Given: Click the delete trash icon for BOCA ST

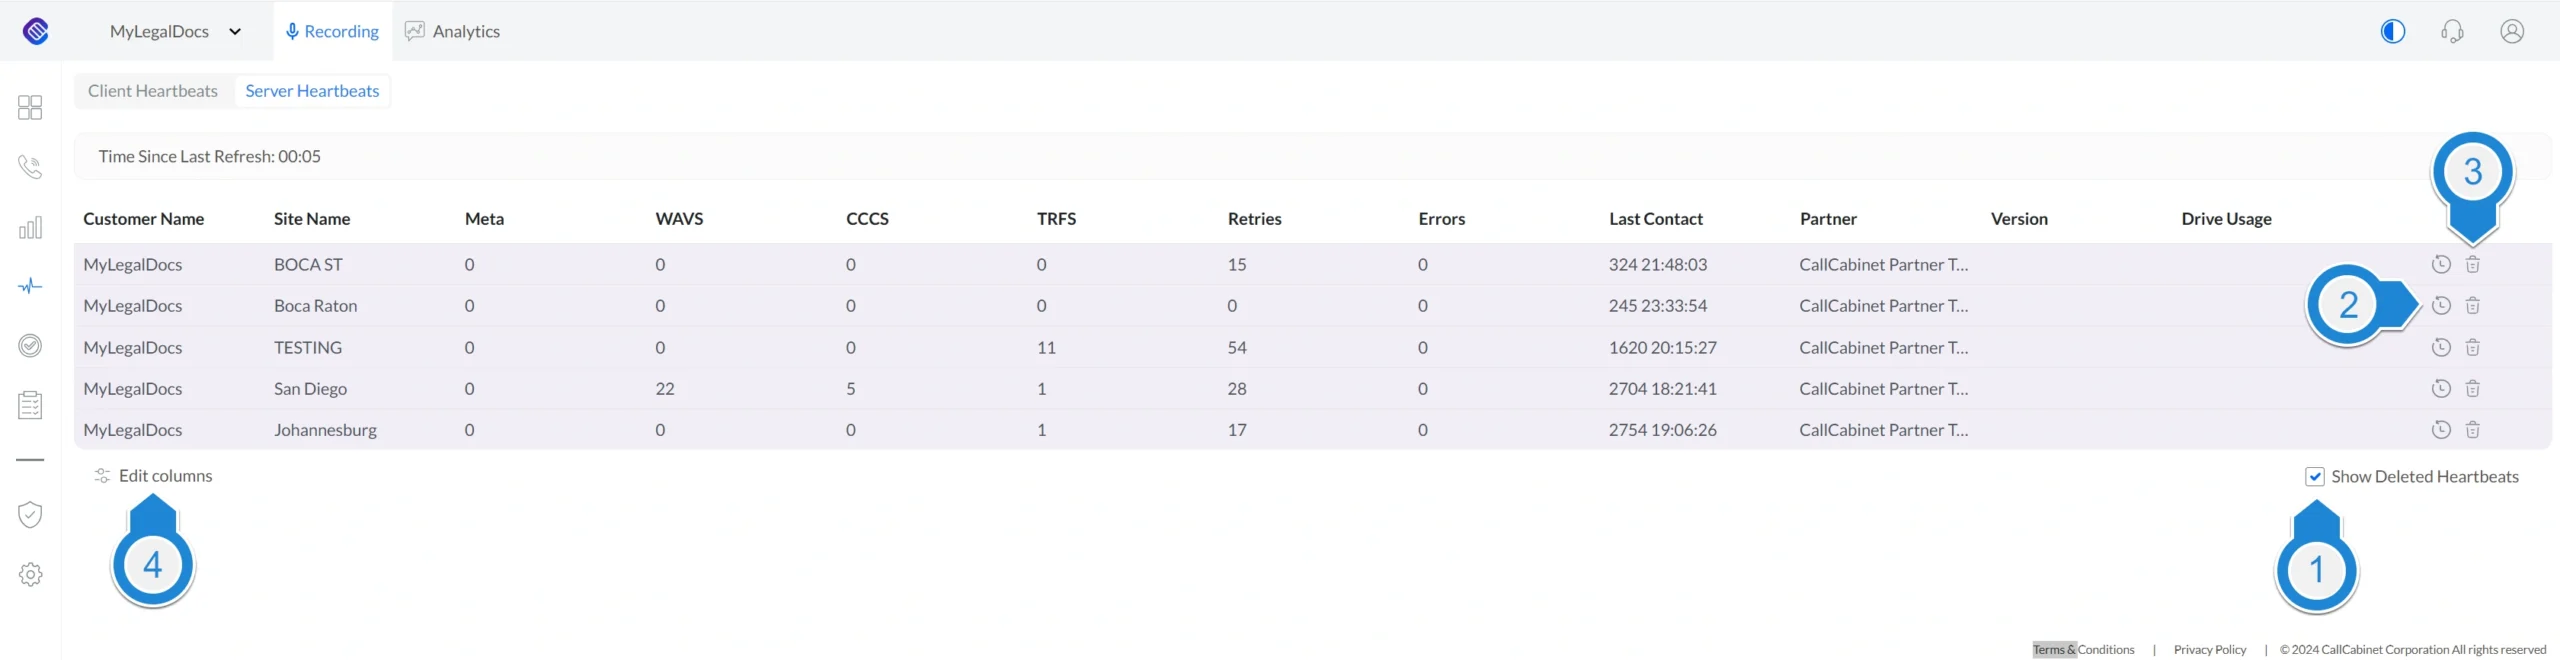Looking at the screenshot, I should [2472, 264].
